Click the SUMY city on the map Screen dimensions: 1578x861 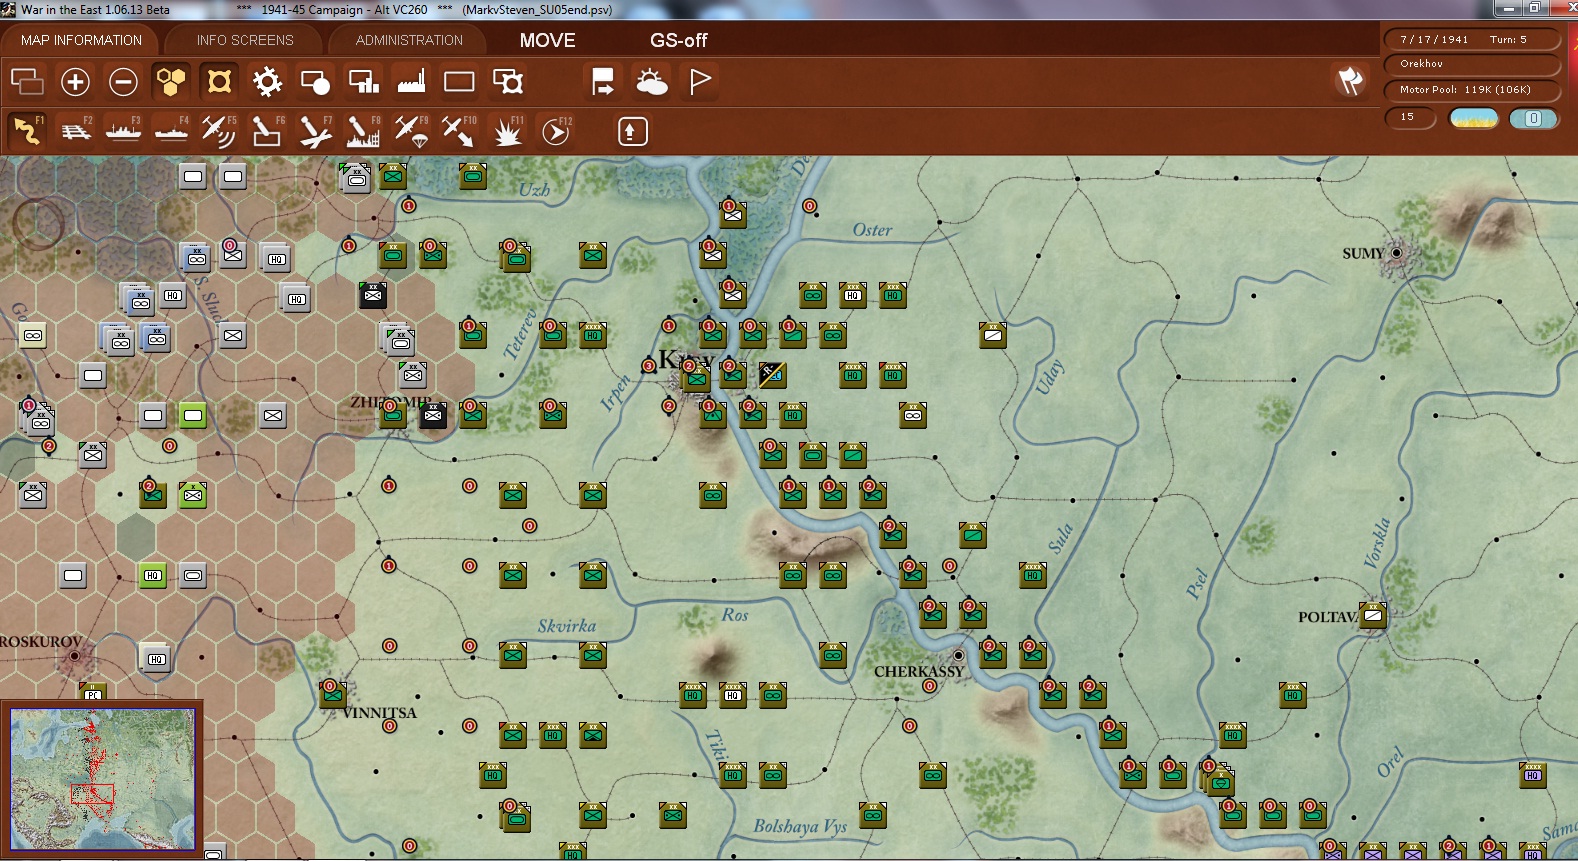coord(1397,253)
